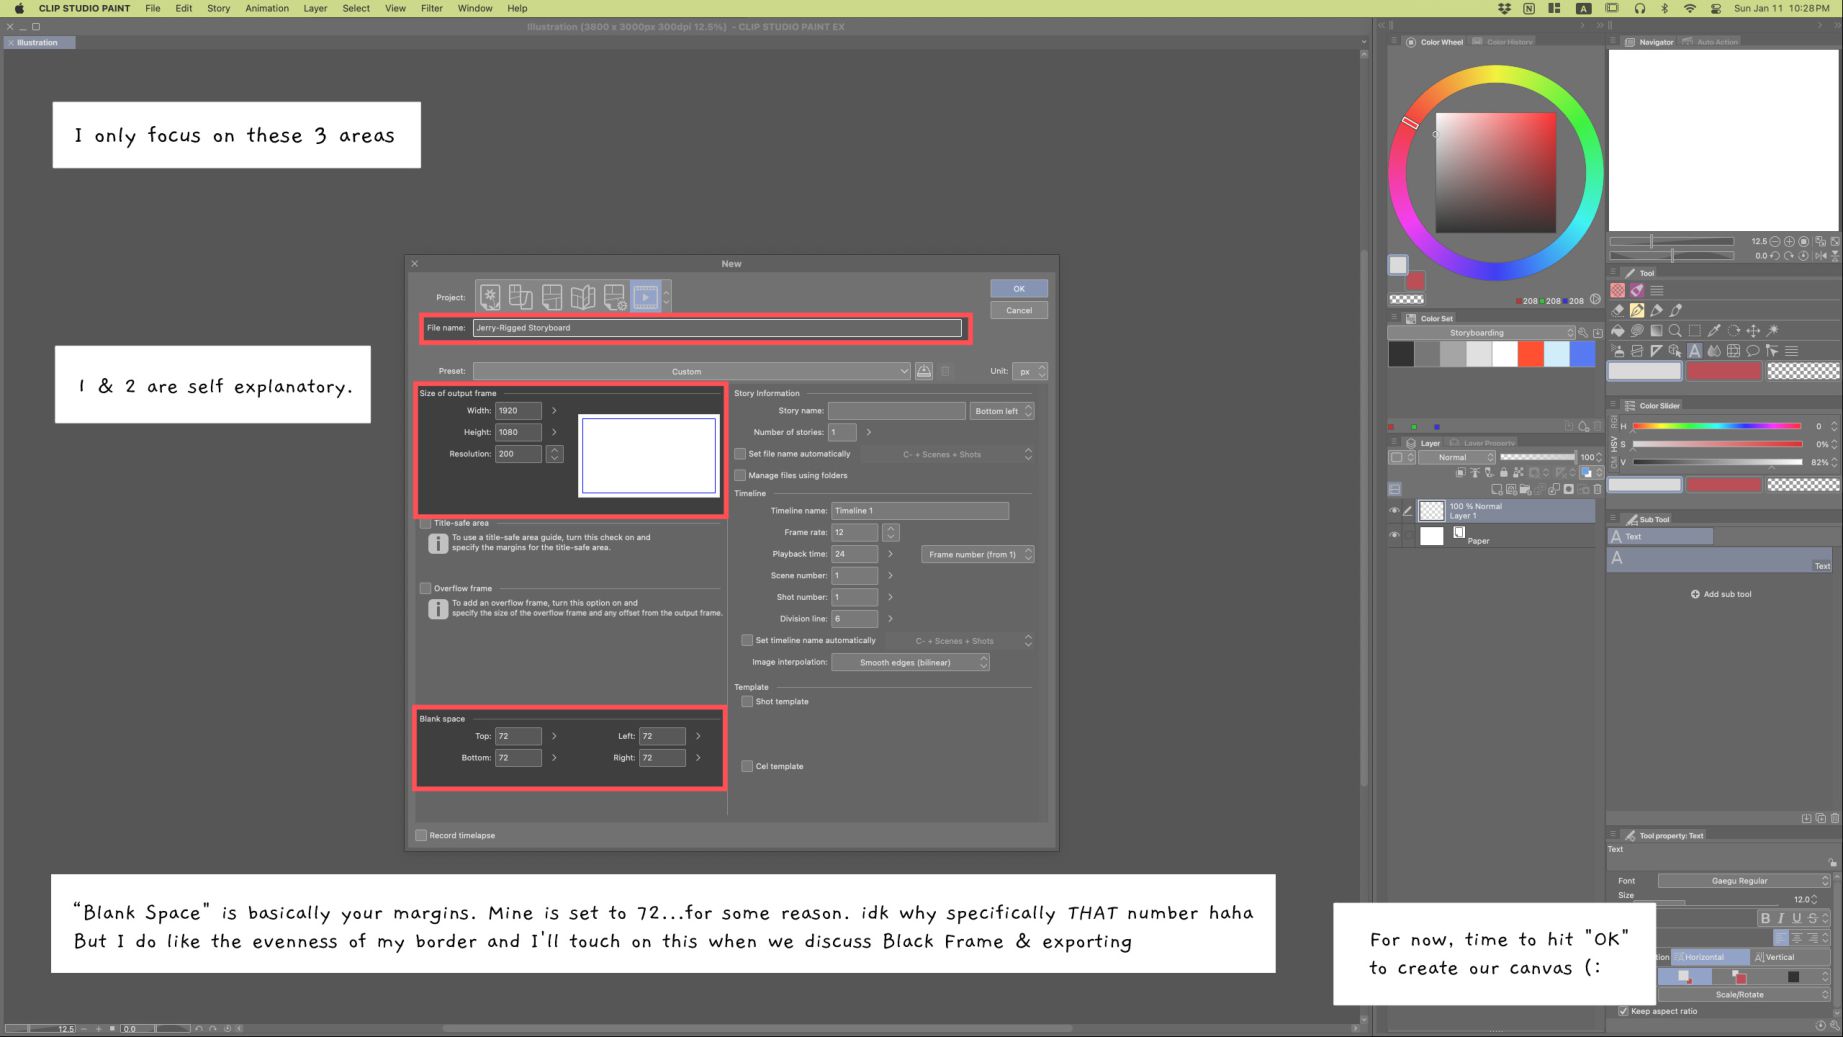Click OK to create the canvas
Viewport: 1843px width, 1037px height.
click(1019, 289)
